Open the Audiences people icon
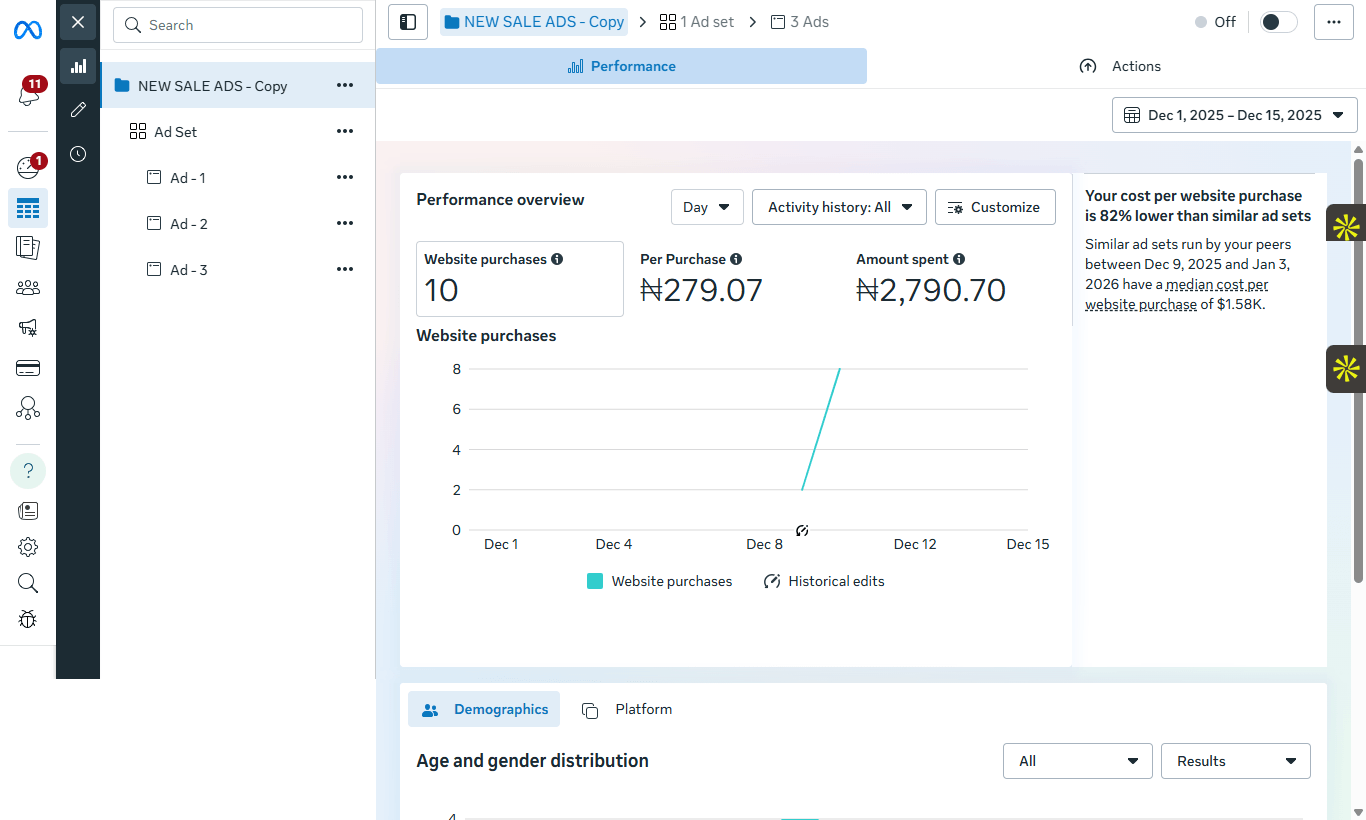1366x820 pixels. click(x=28, y=288)
